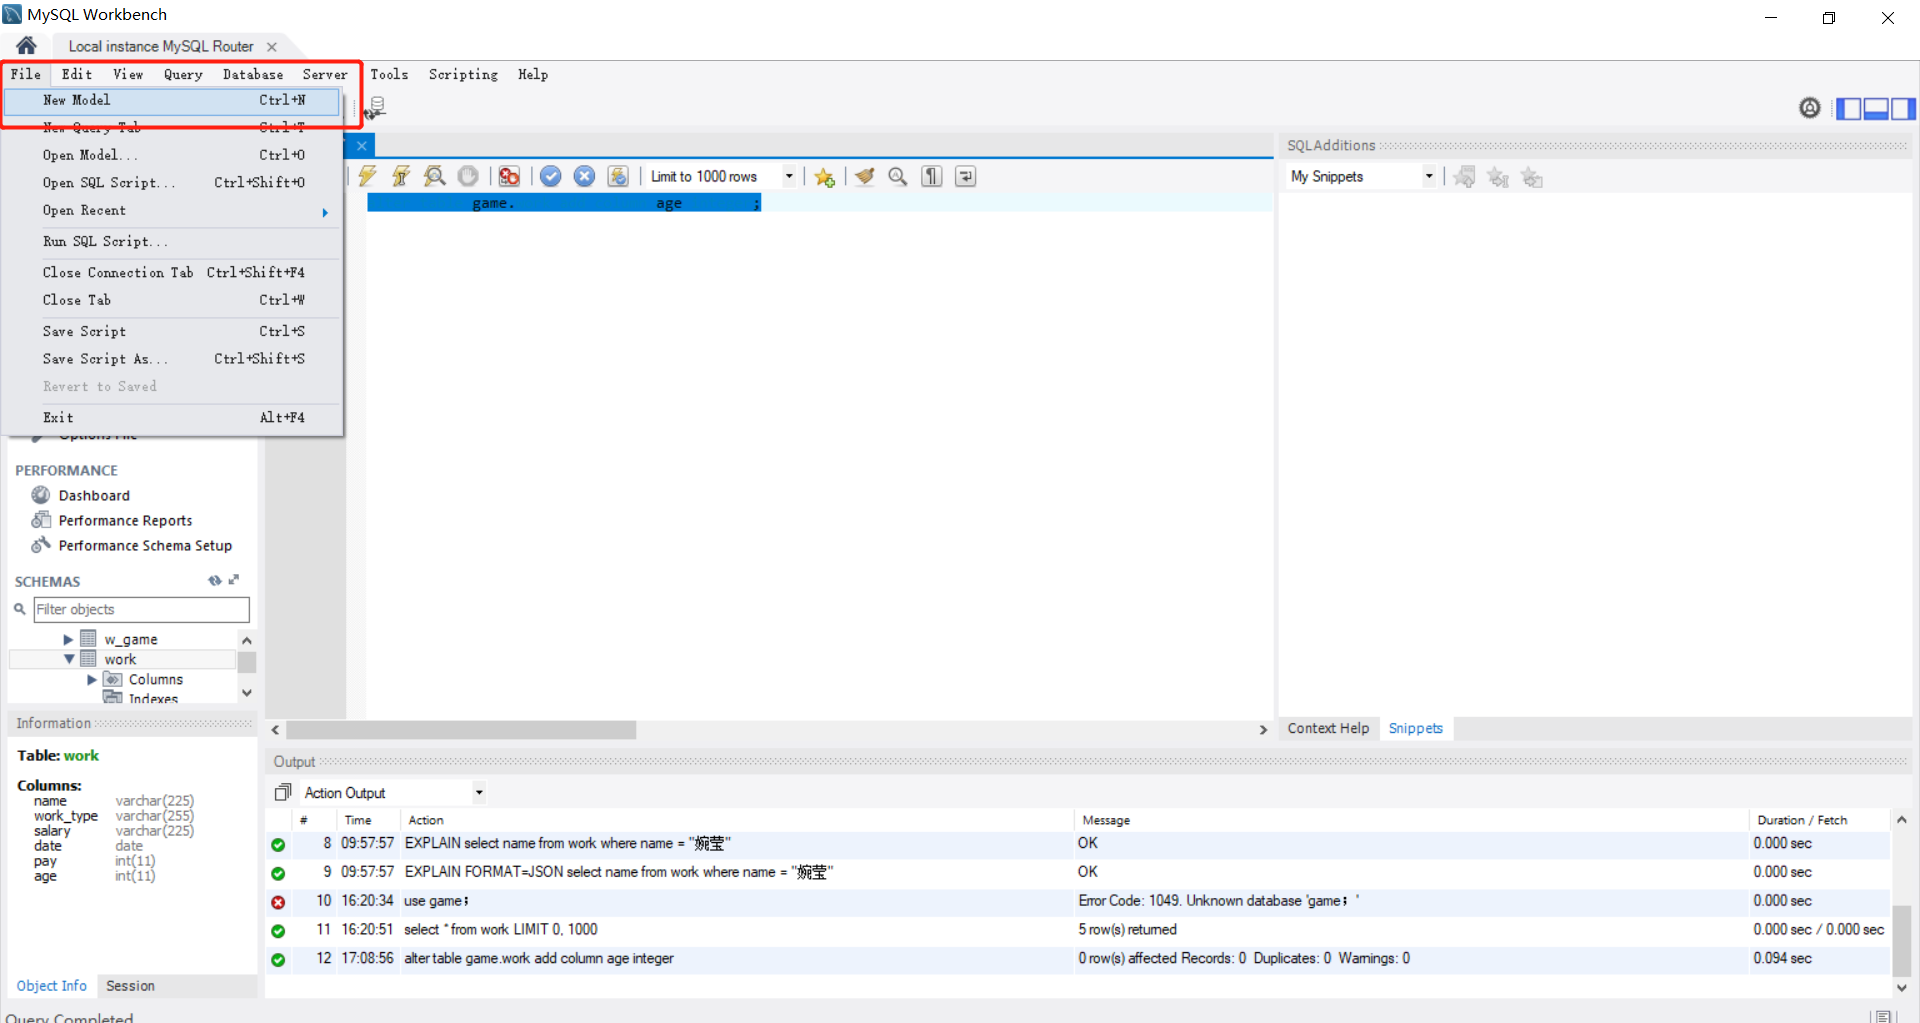Click replace-editor-with-snippet star icon
The height and width of the screenshot is (1023, 1920).
(x=1464, y=177)
